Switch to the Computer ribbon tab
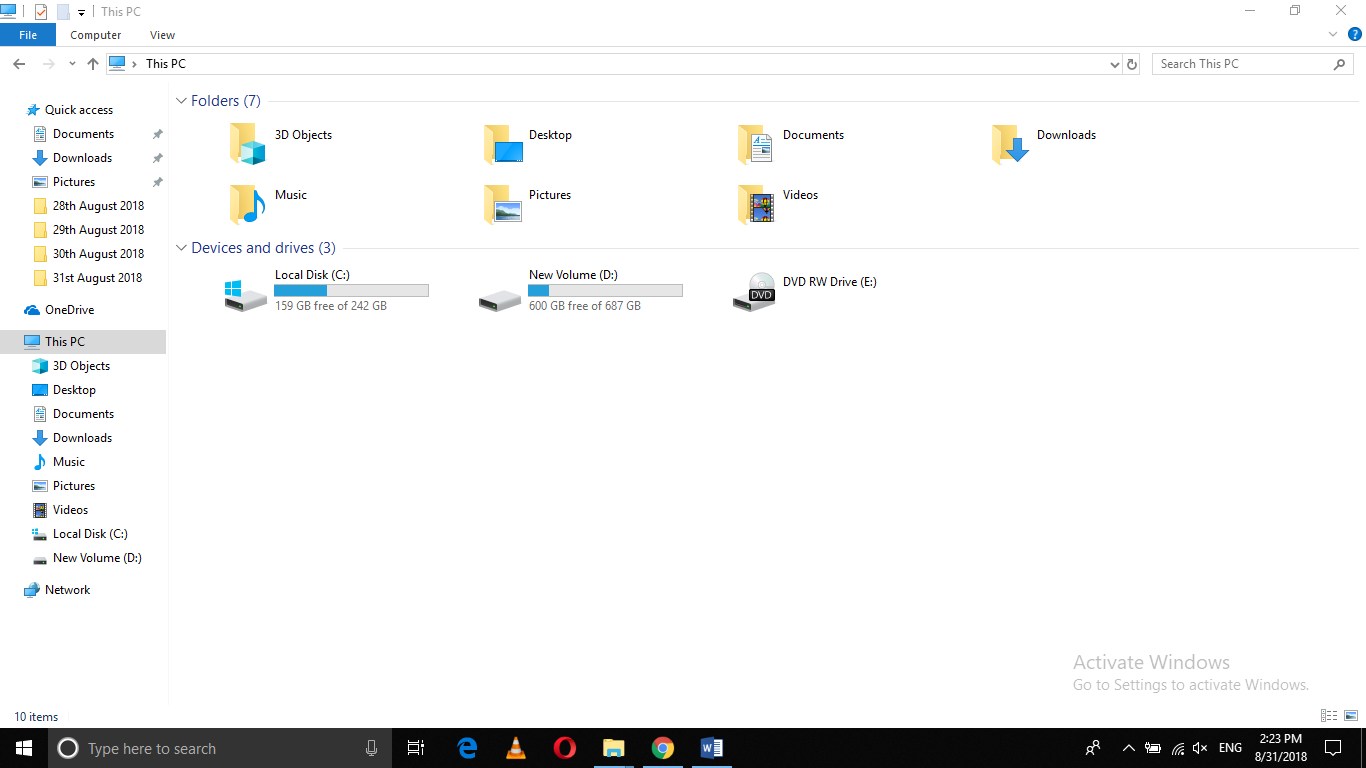 point(95,34)
